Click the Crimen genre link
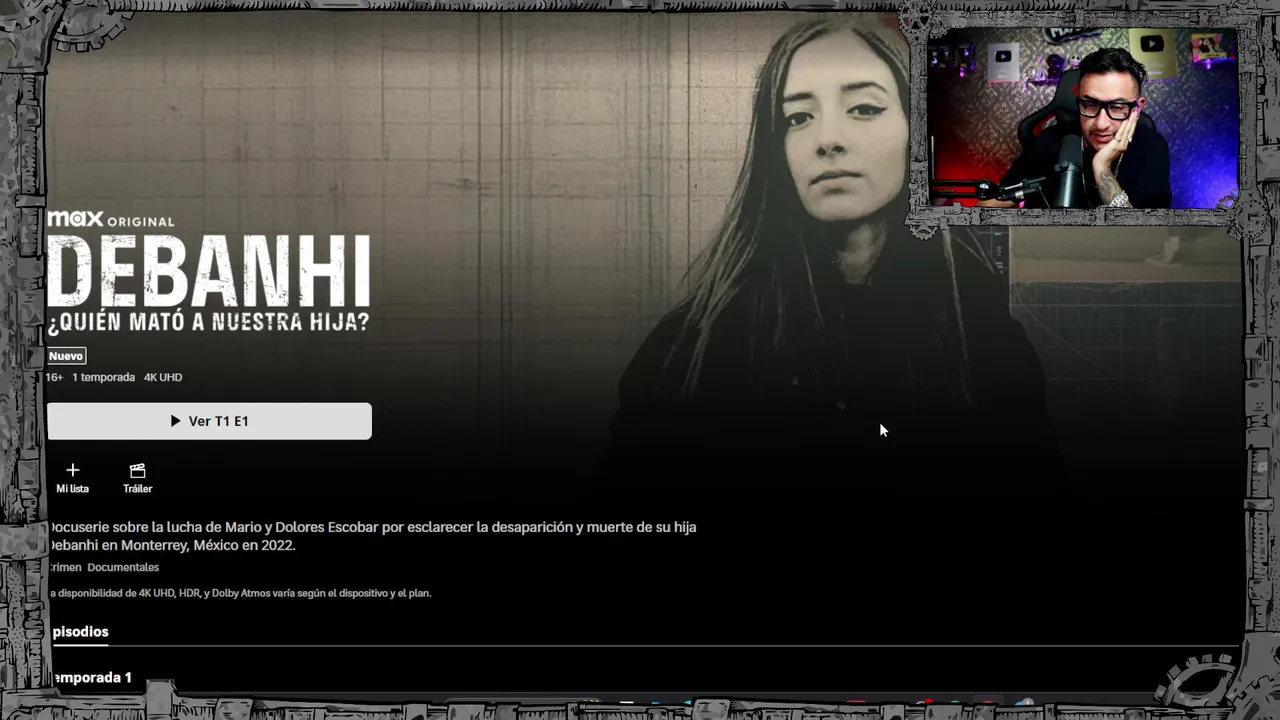1280x720 pixels. (x=64, y=567)
